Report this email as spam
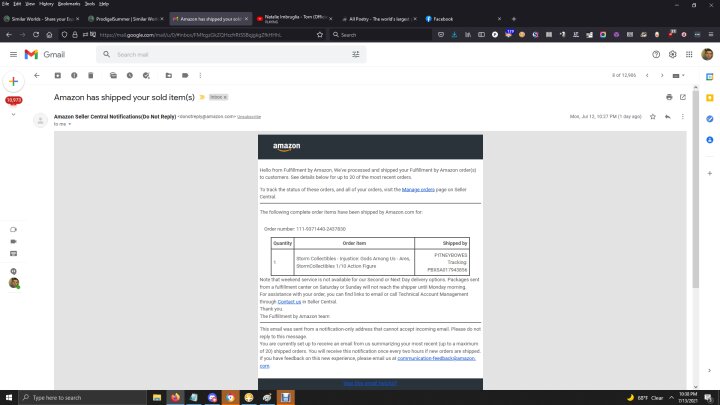 (x=74, y=75)
